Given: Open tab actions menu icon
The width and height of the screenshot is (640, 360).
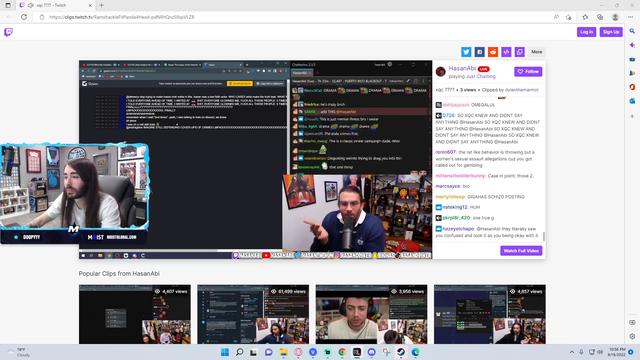Looking at the screenshot, I should click(x=8, y=5).
